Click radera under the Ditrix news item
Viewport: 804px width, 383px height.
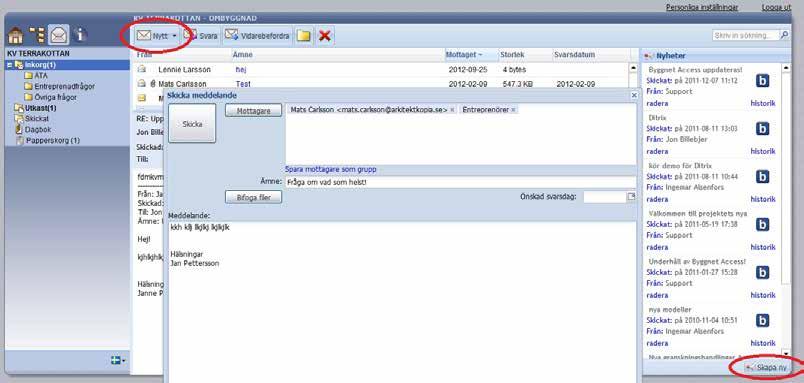tap(657, 151)
